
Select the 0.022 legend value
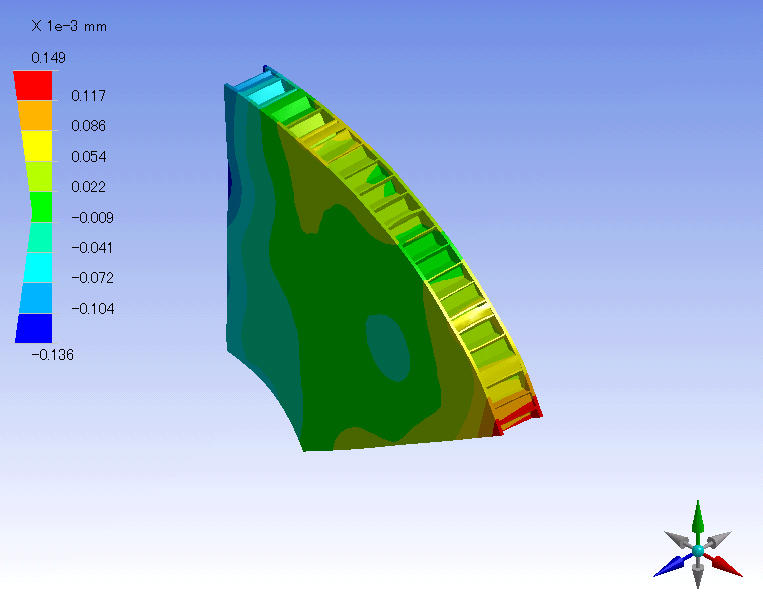point(89,187)
